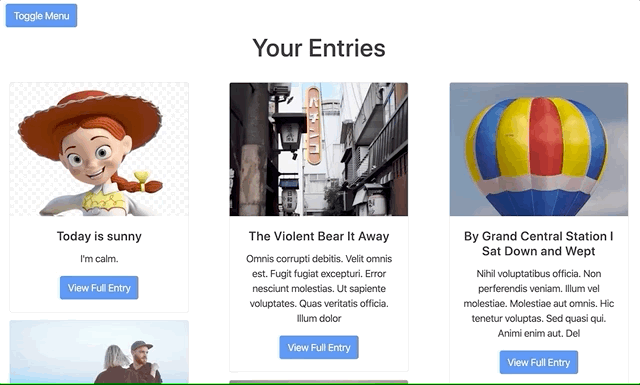Viewport: 640px width, 385px height.
Task: Click the Nihil voluptatibus officia description text
Action: [x=539, y=303]
